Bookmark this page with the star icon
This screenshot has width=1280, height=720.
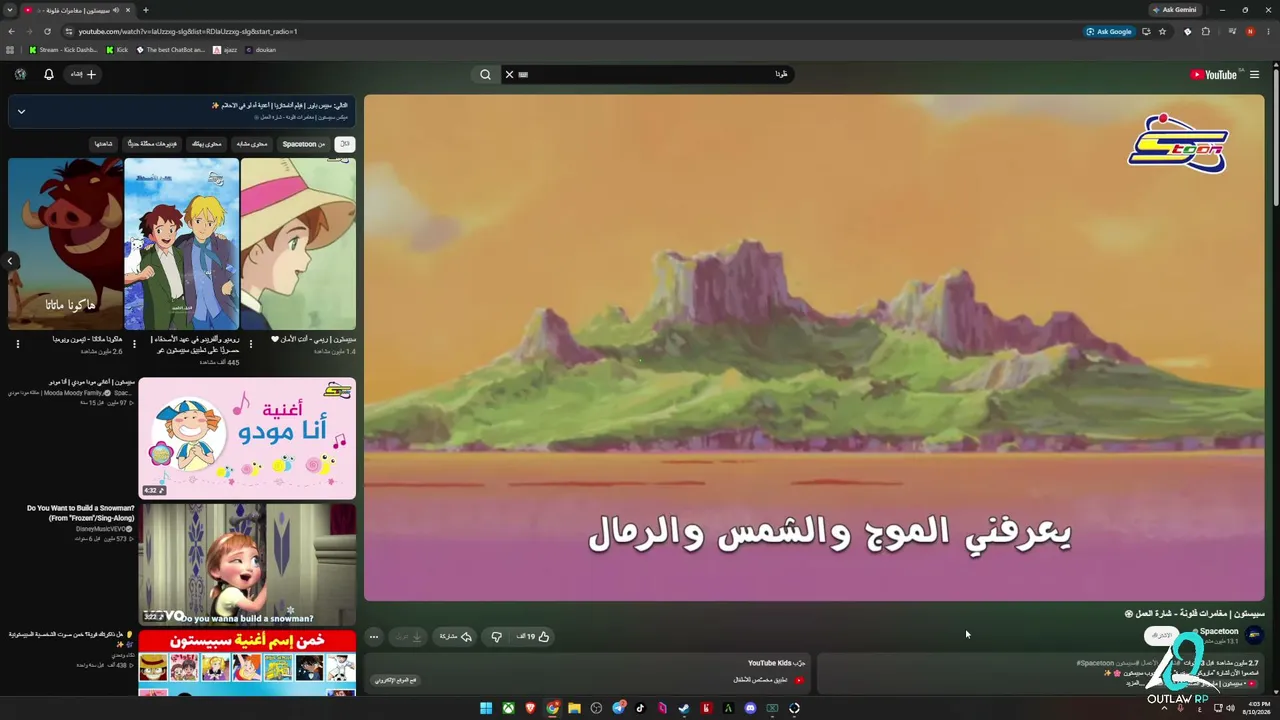(1162, 31)
